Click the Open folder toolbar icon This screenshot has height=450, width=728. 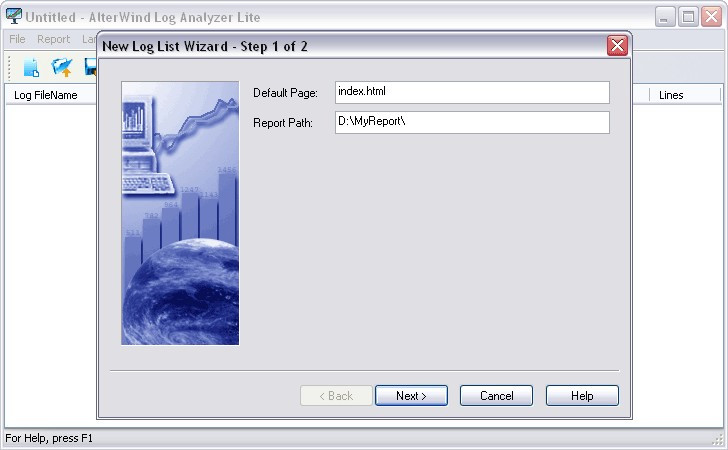click(62, 67)
